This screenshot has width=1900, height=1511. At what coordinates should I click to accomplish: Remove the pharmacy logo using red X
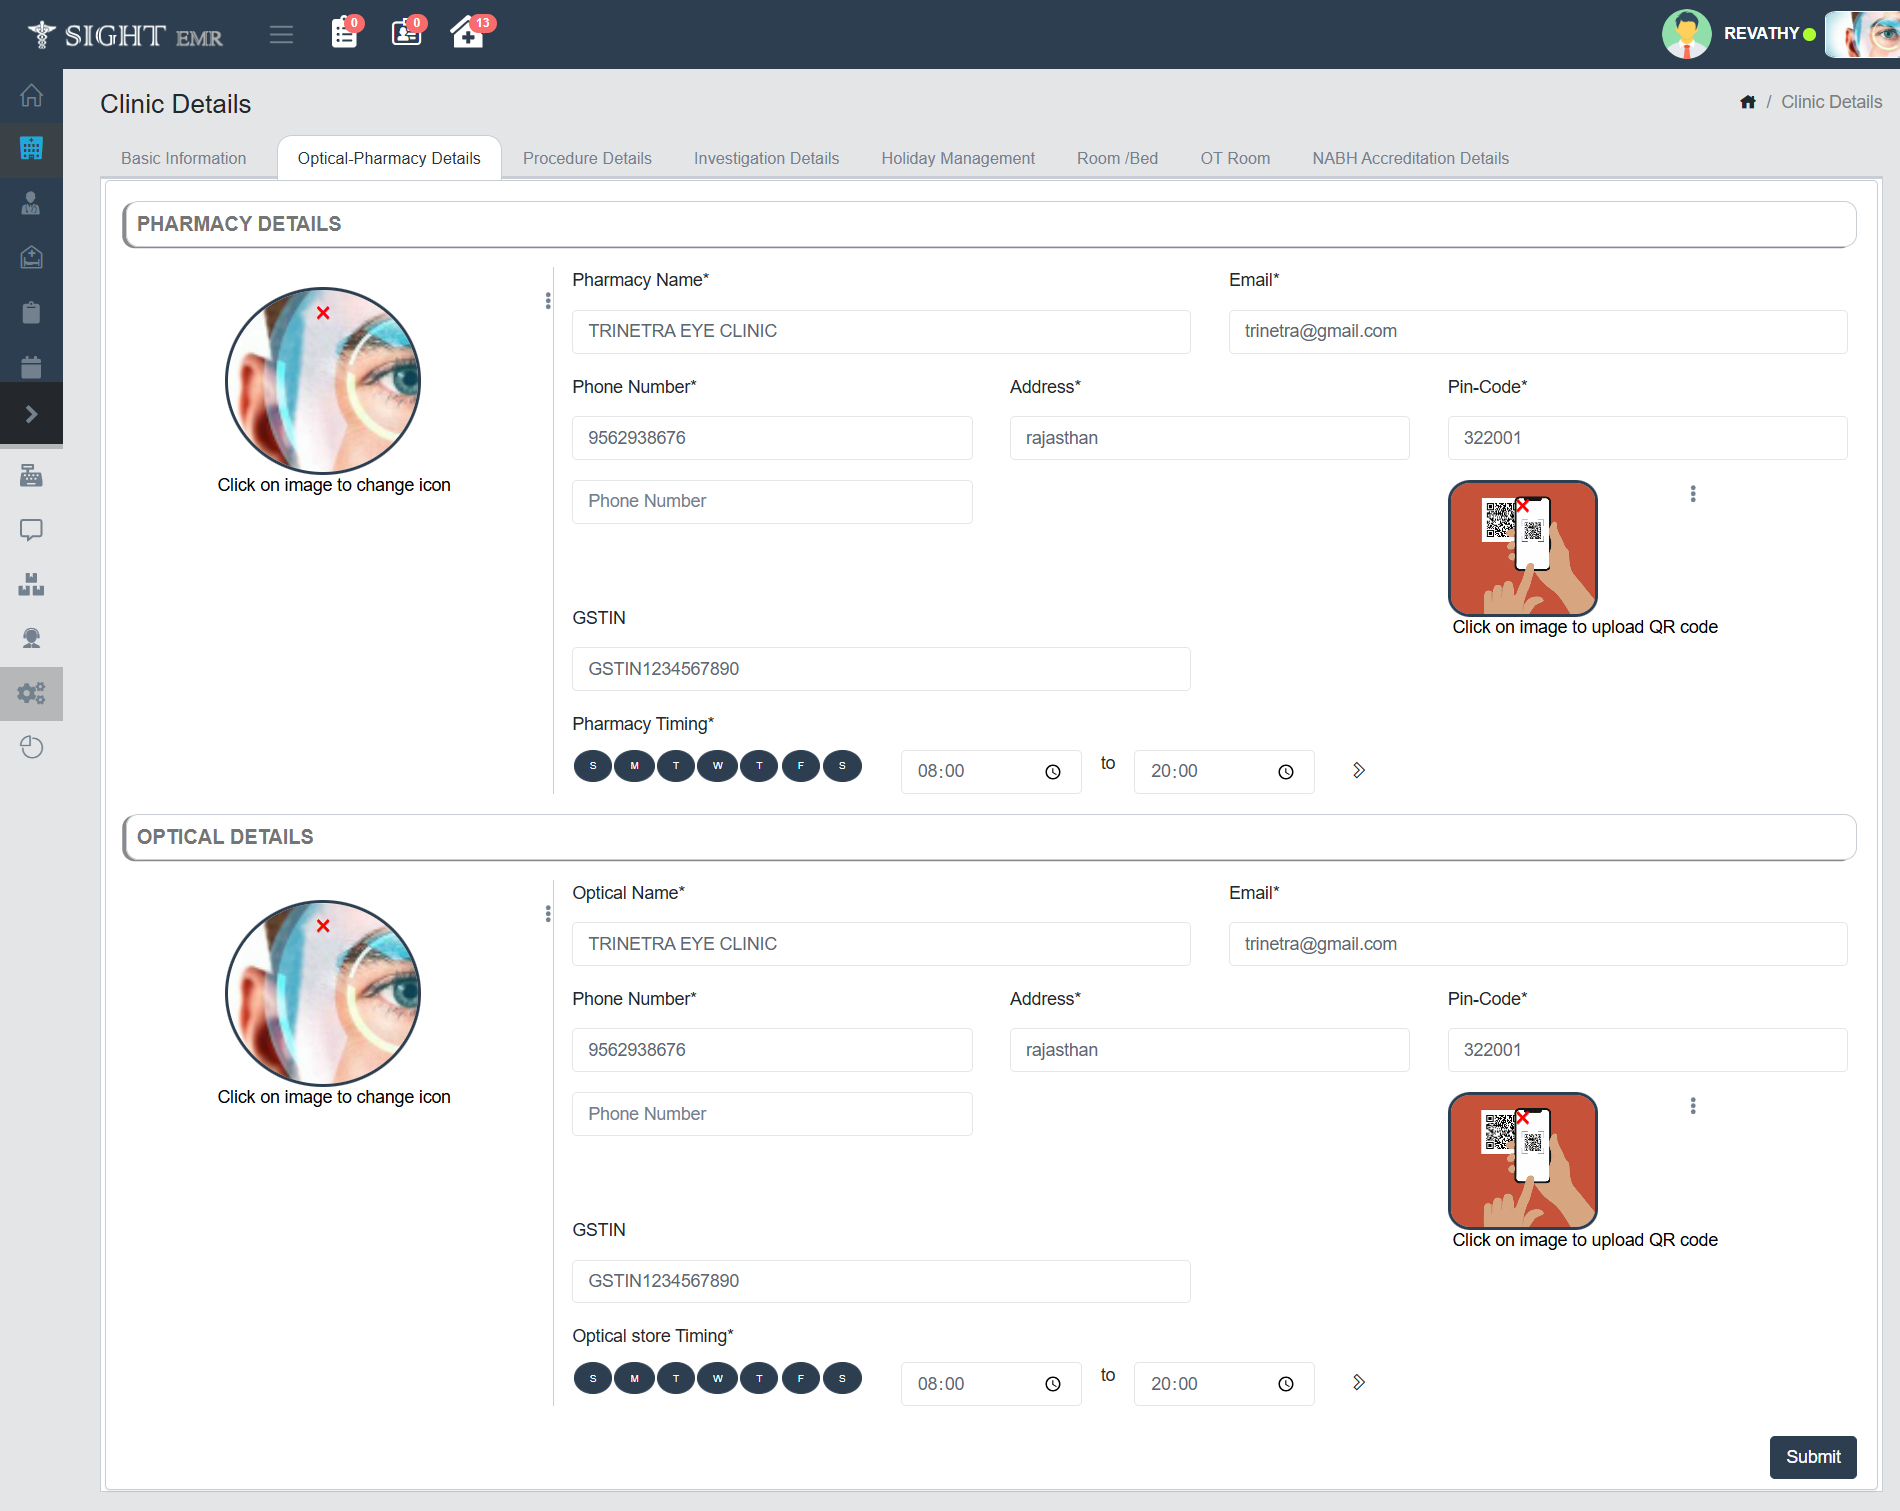click(x=323, y=313)
